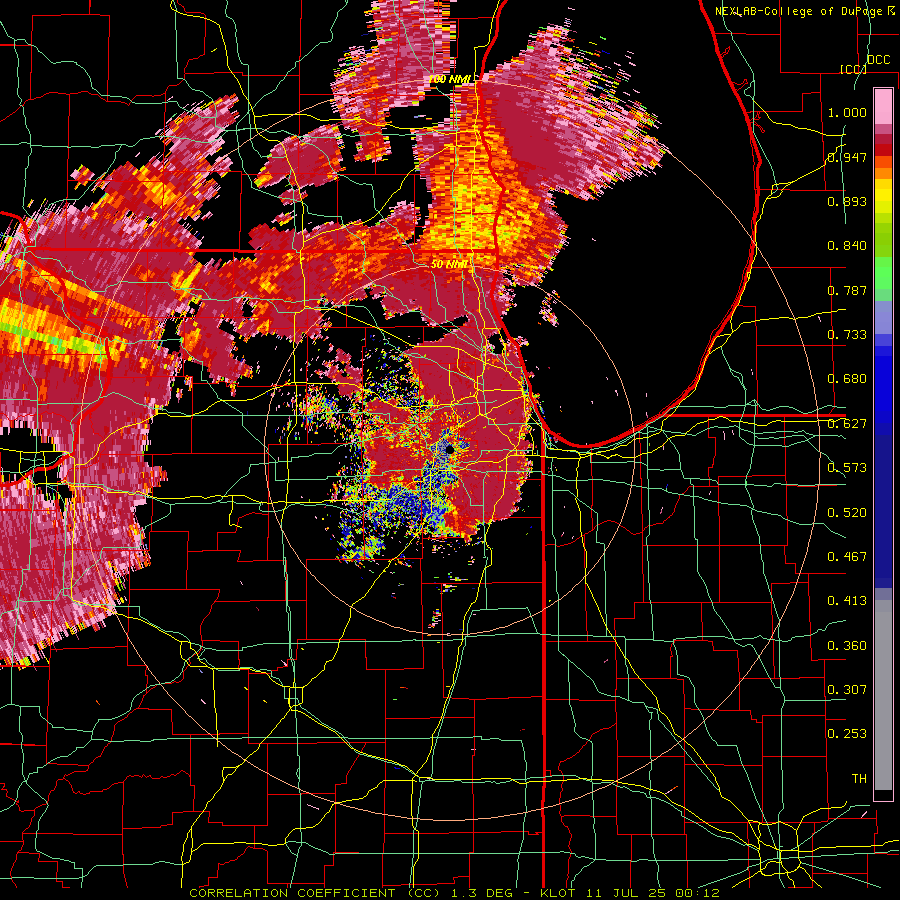Click the light pink top color bar segment
900x900 pixels.
coord(883,106)
